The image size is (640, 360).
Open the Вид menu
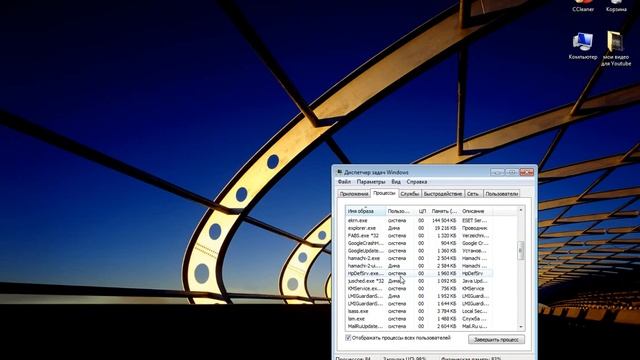tap(396, 182)
